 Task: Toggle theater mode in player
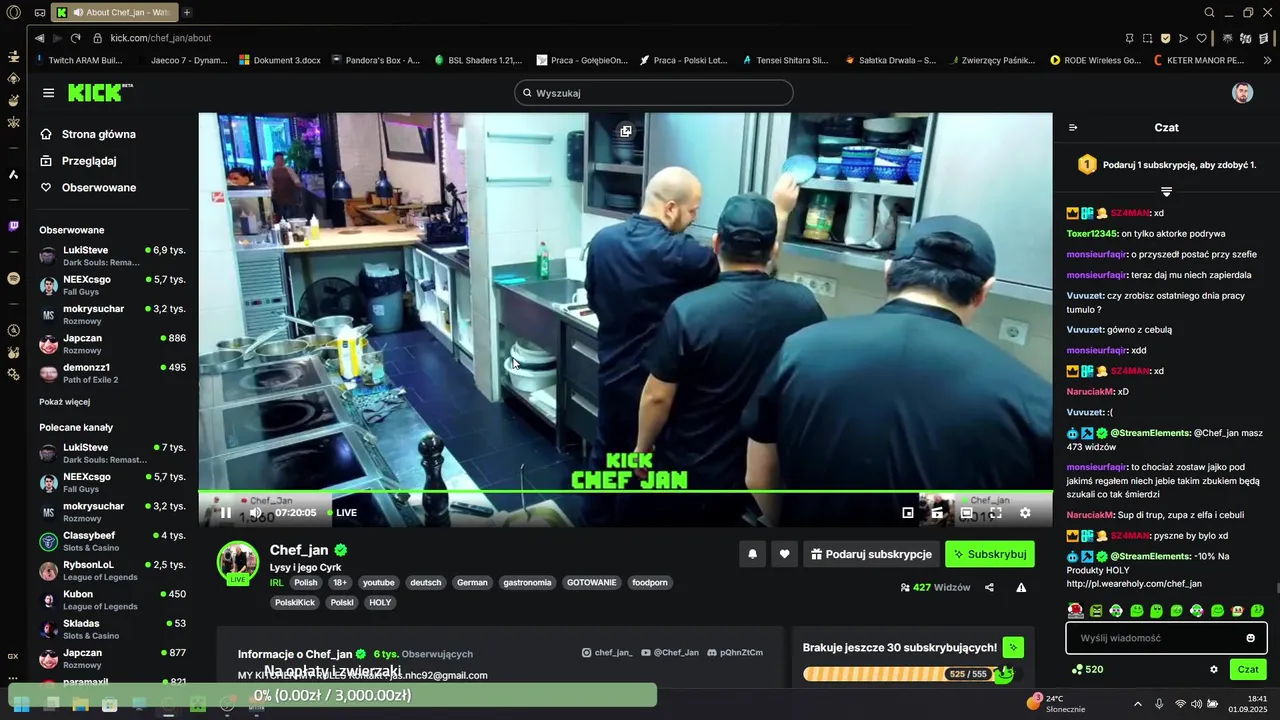click(x=967, y=513)
